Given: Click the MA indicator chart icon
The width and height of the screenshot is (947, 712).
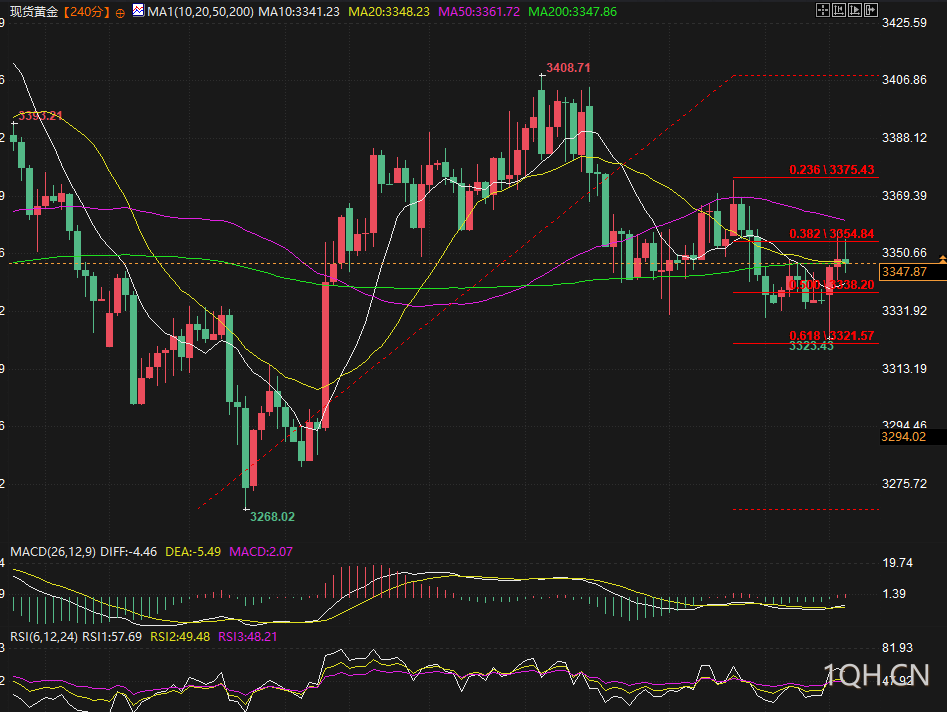Looking at the screenshot, I should (139, 10).
